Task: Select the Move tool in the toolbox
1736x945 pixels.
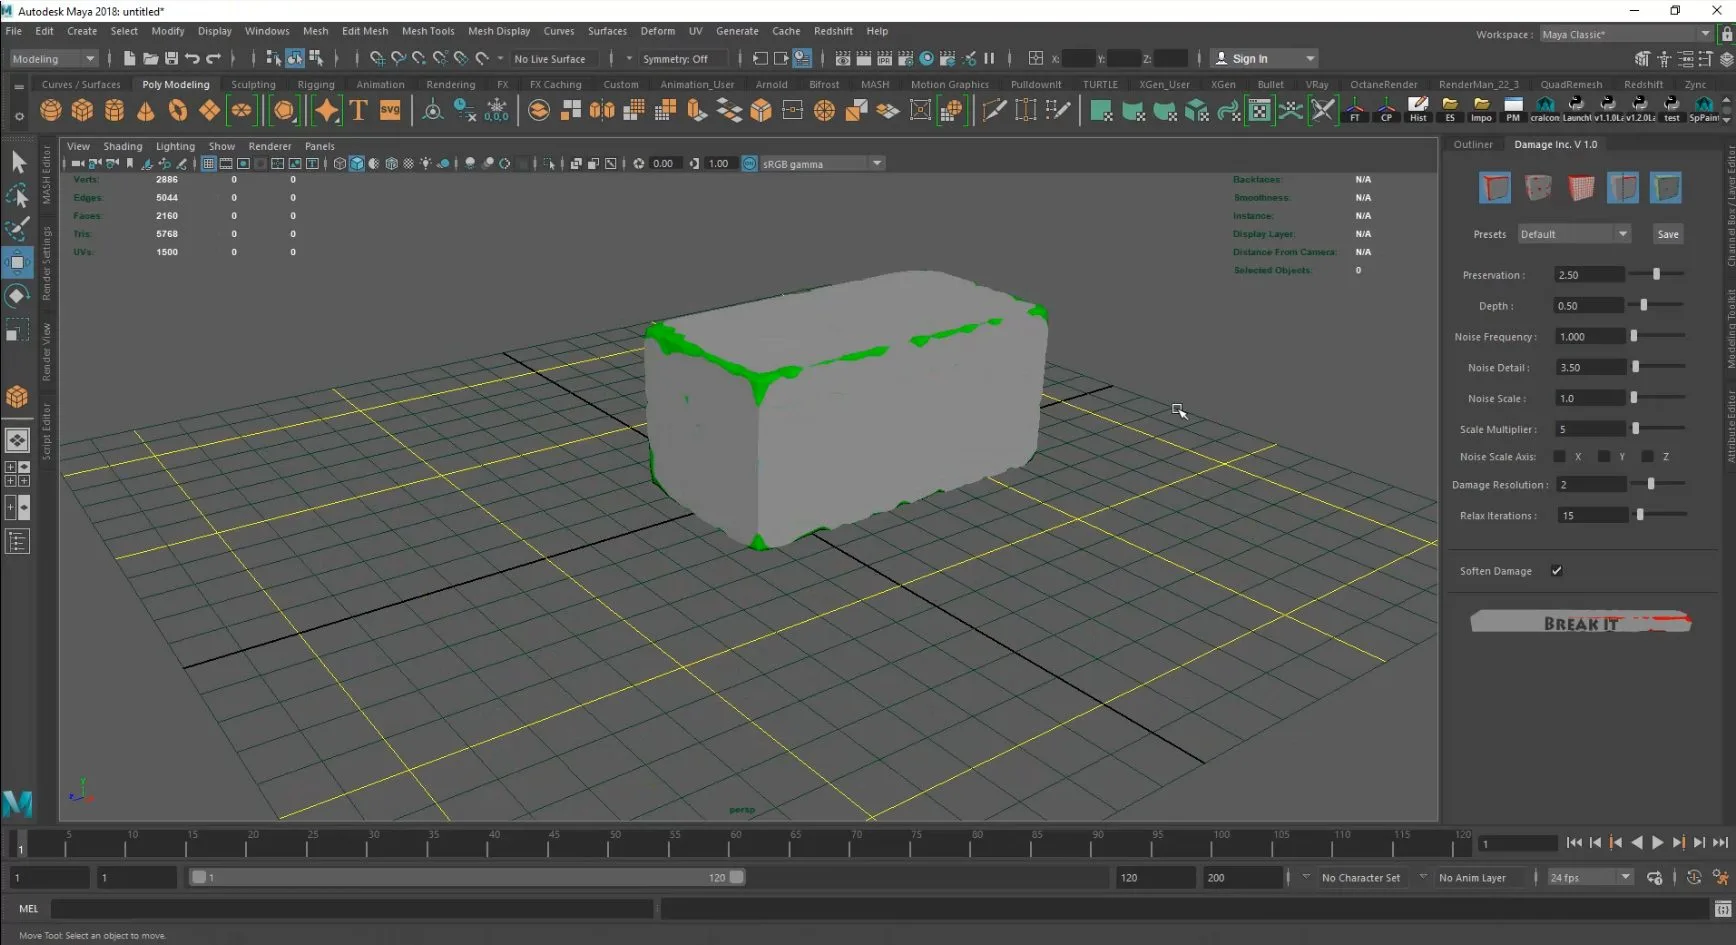Action: coord(17,263)
